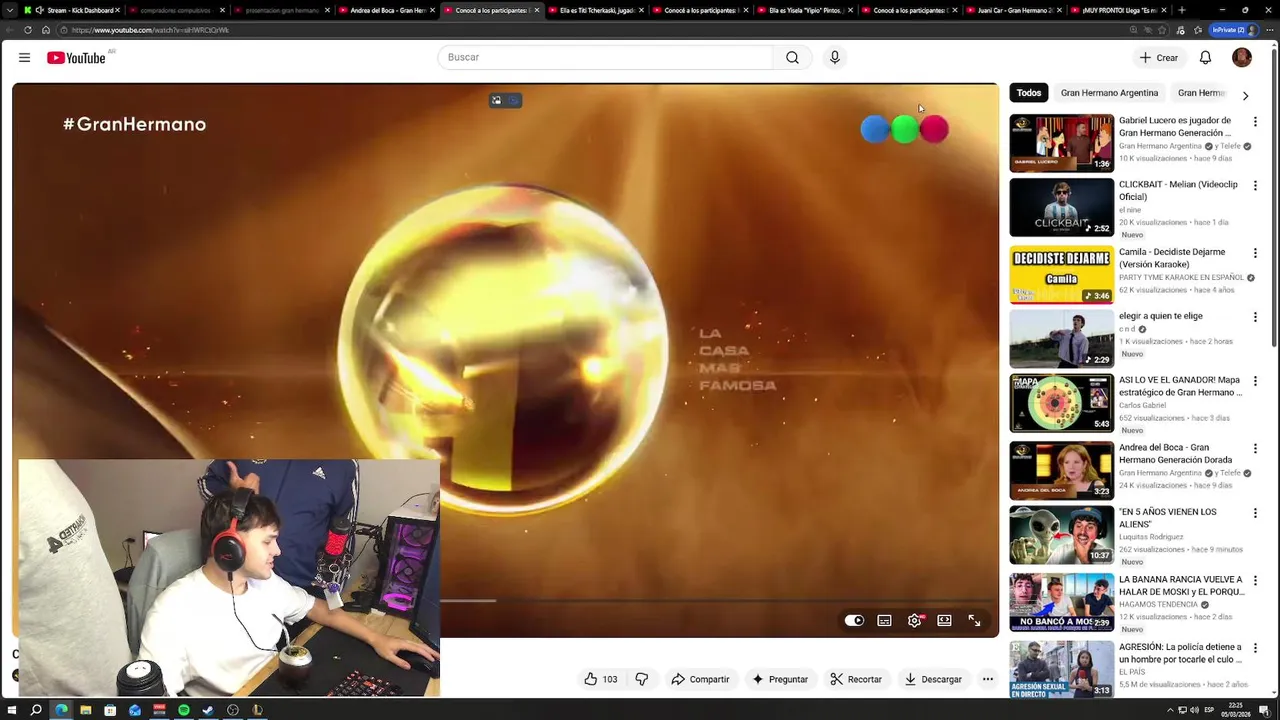1280x720 pixels.
Task: Toggle subtitles in video player
Action: tap(885, 620)
